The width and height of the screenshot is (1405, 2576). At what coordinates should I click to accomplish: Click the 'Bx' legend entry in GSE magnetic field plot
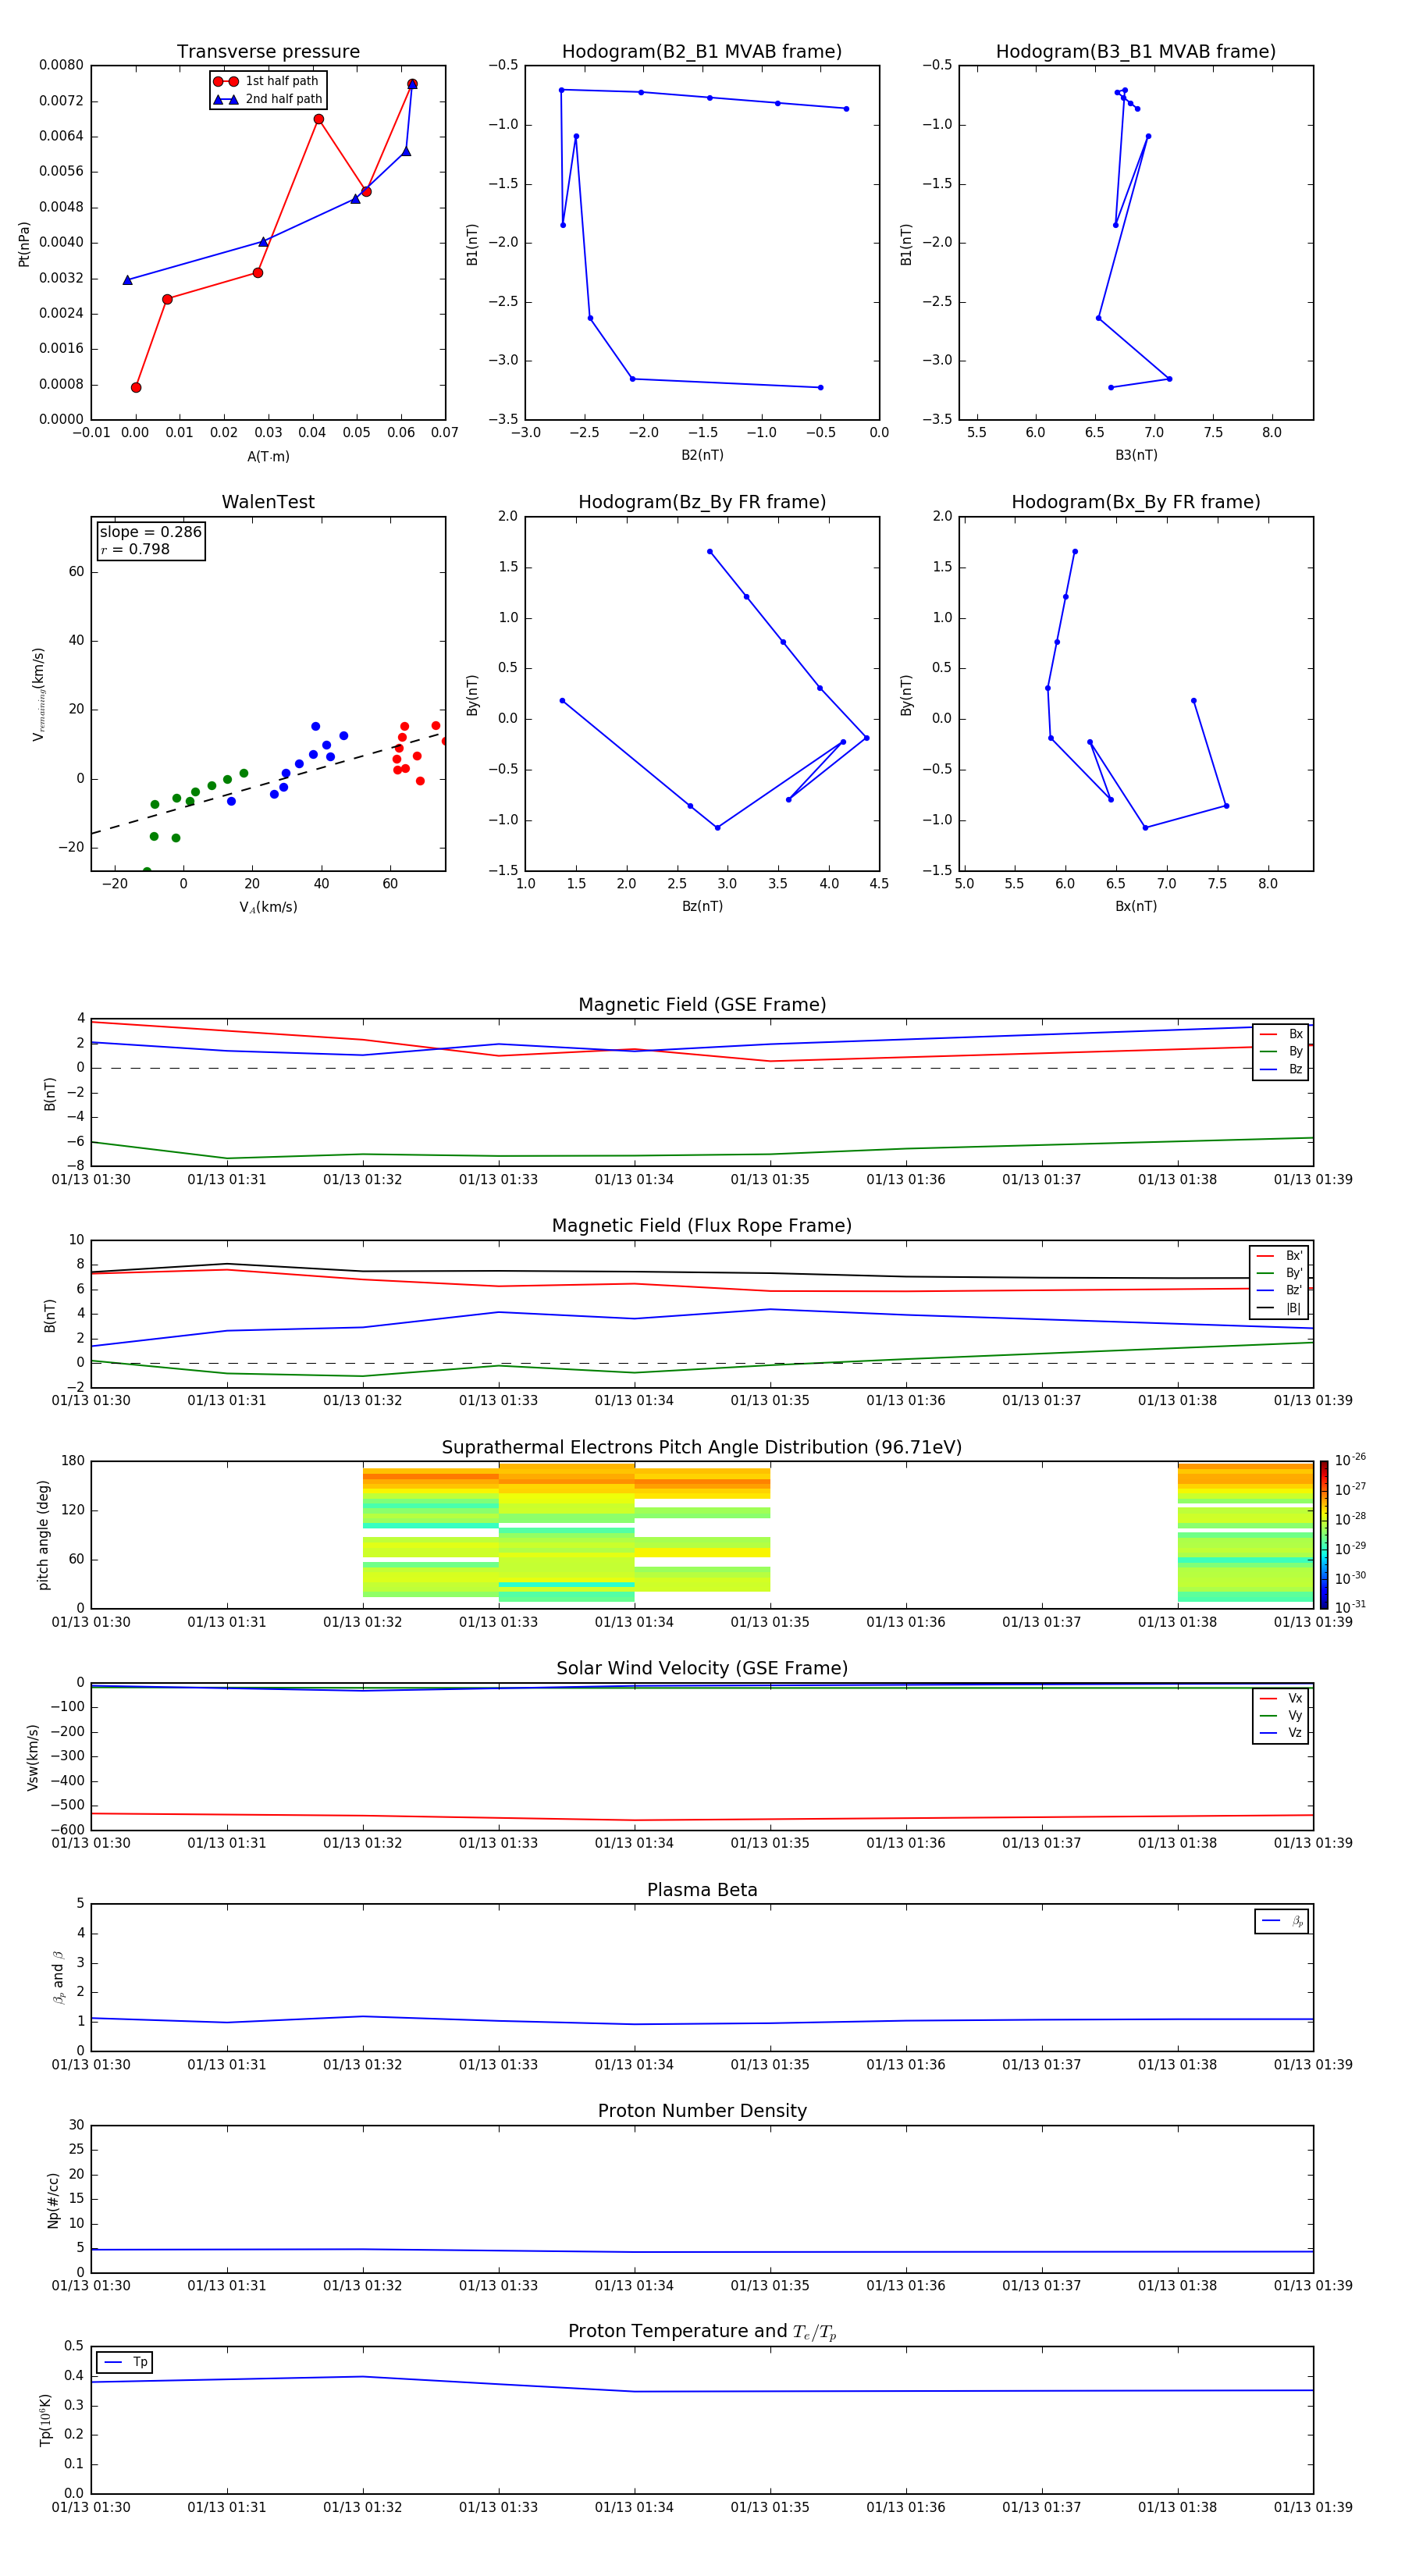point(1281,1034)
